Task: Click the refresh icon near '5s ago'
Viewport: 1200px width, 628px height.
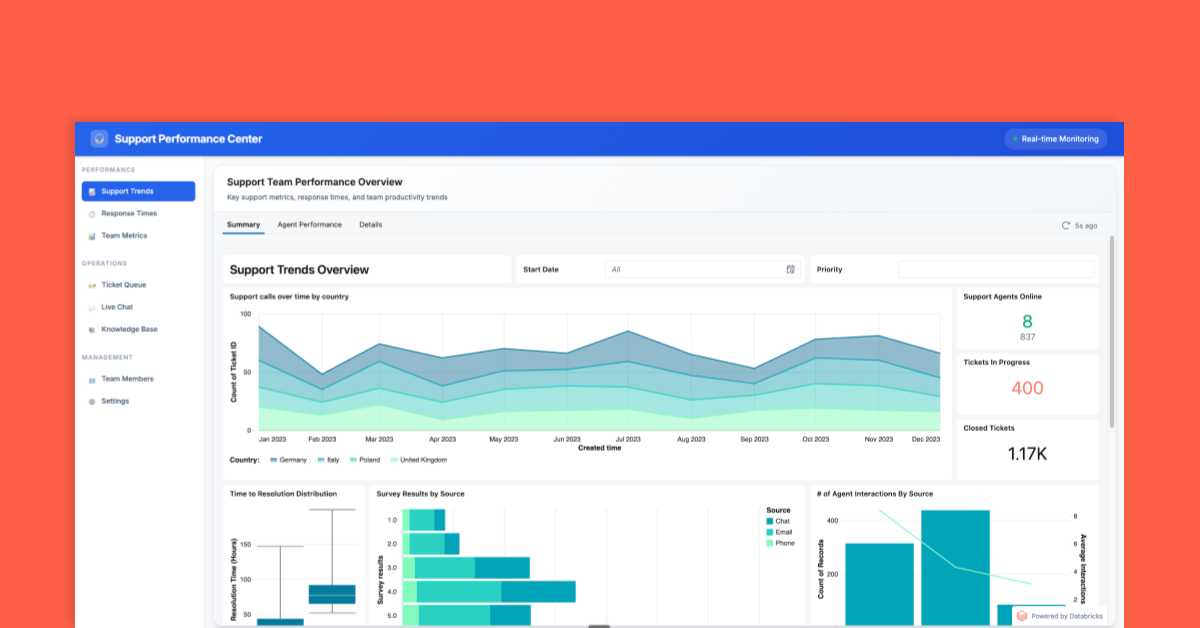Action: (1065, 225)
